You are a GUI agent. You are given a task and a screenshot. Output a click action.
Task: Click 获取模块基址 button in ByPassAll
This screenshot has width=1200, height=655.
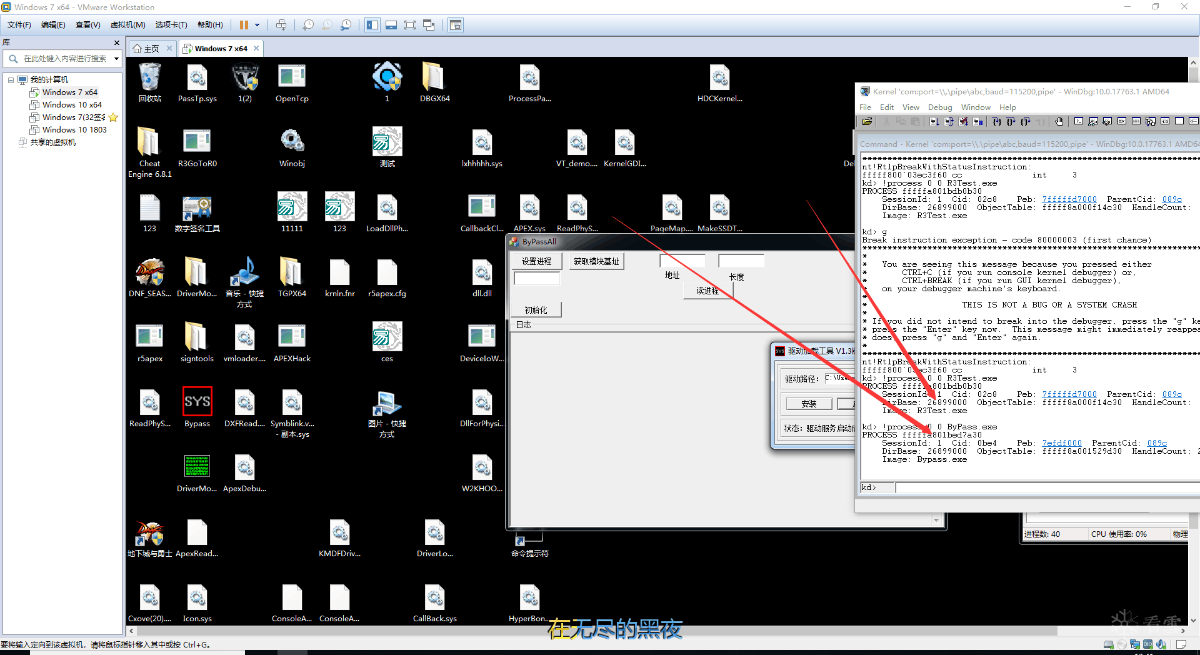[596, 261]
